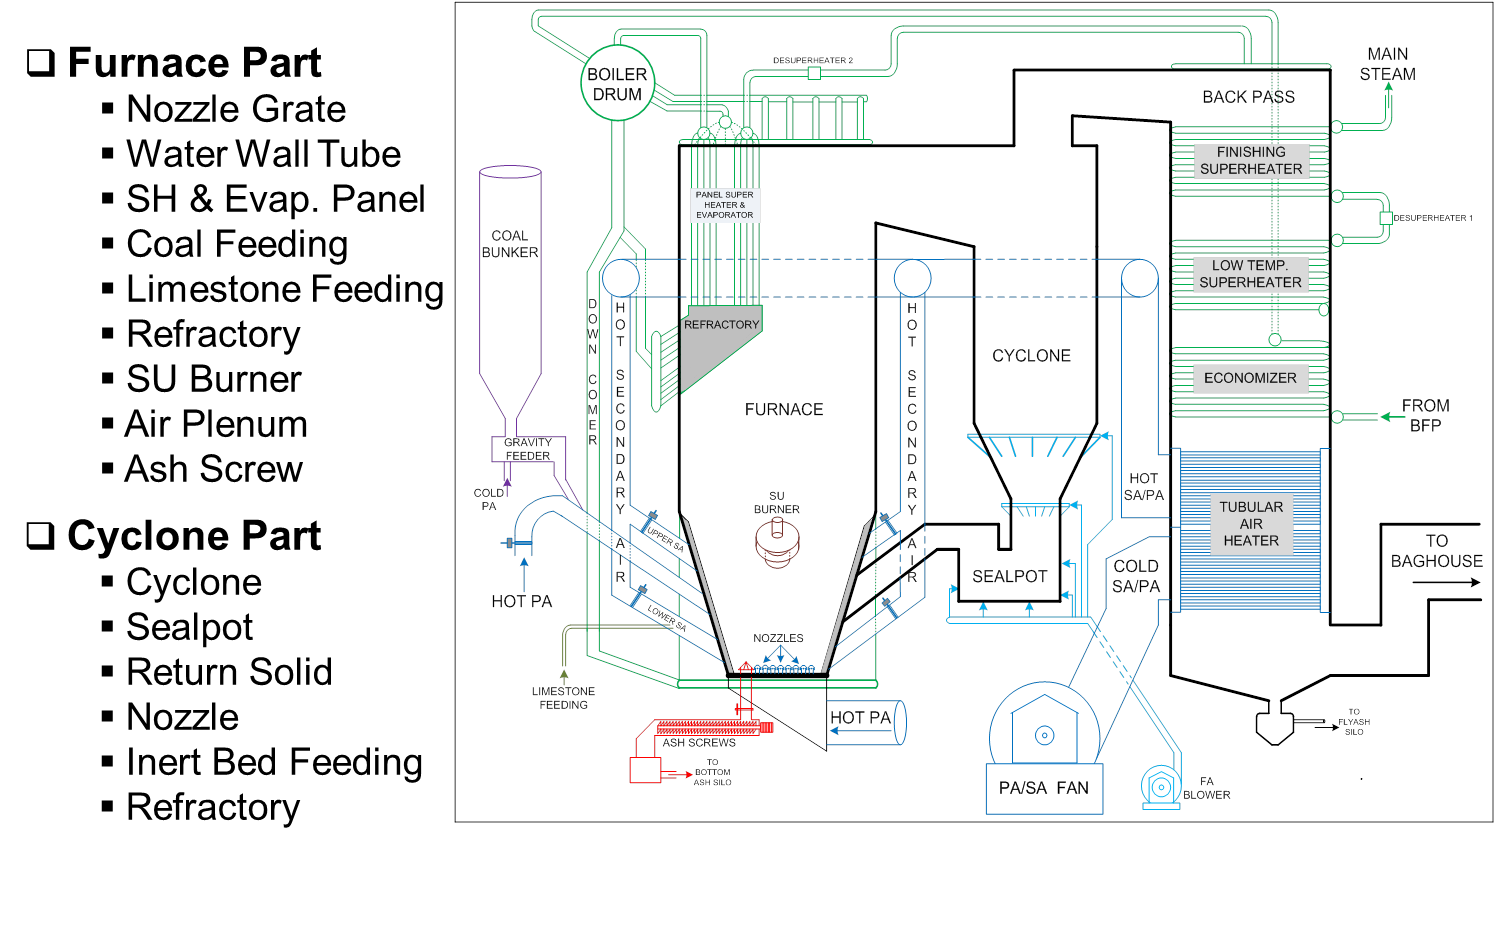Click the TO BAGHOUSE label
Image resolution: width=1496 pixels, height=942 pixels.
coord(1437,551)
